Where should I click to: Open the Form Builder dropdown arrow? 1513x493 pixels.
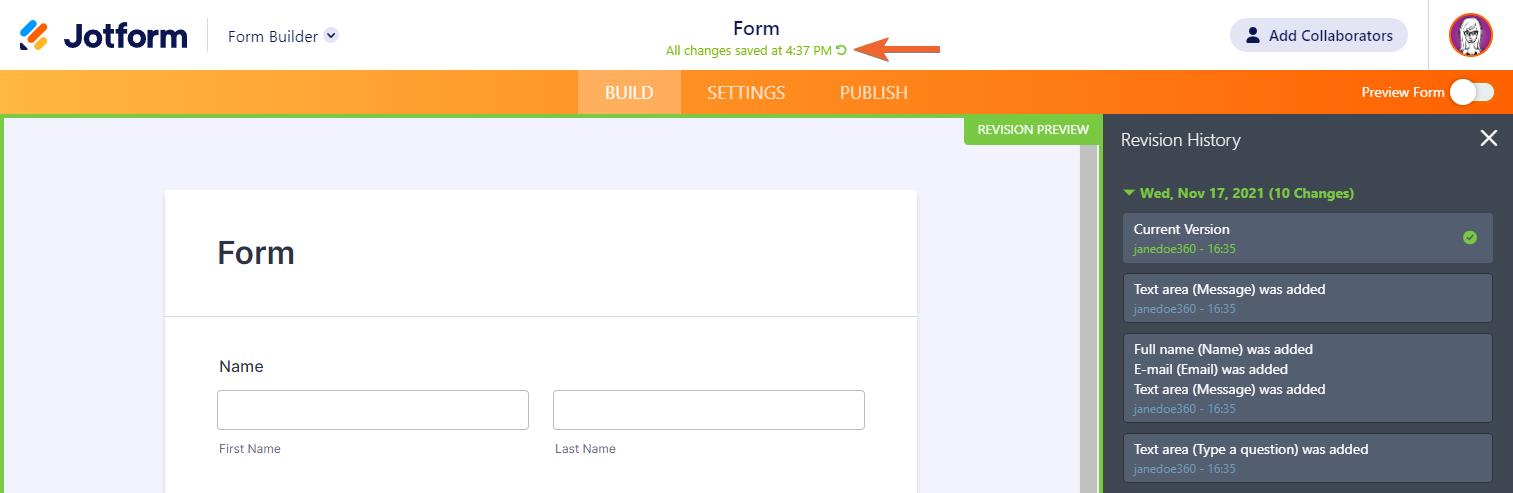pyautogui.click(x=331, y=36)
